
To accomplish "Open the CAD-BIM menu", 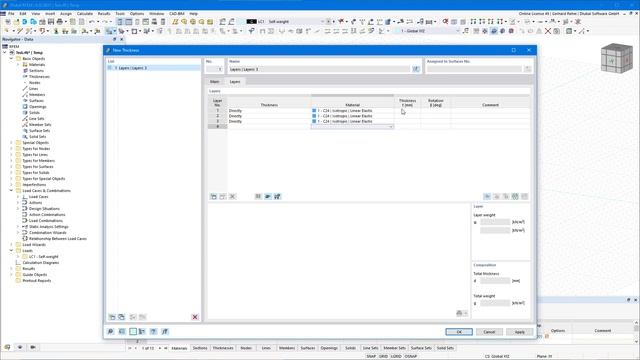I will point(176,13).
